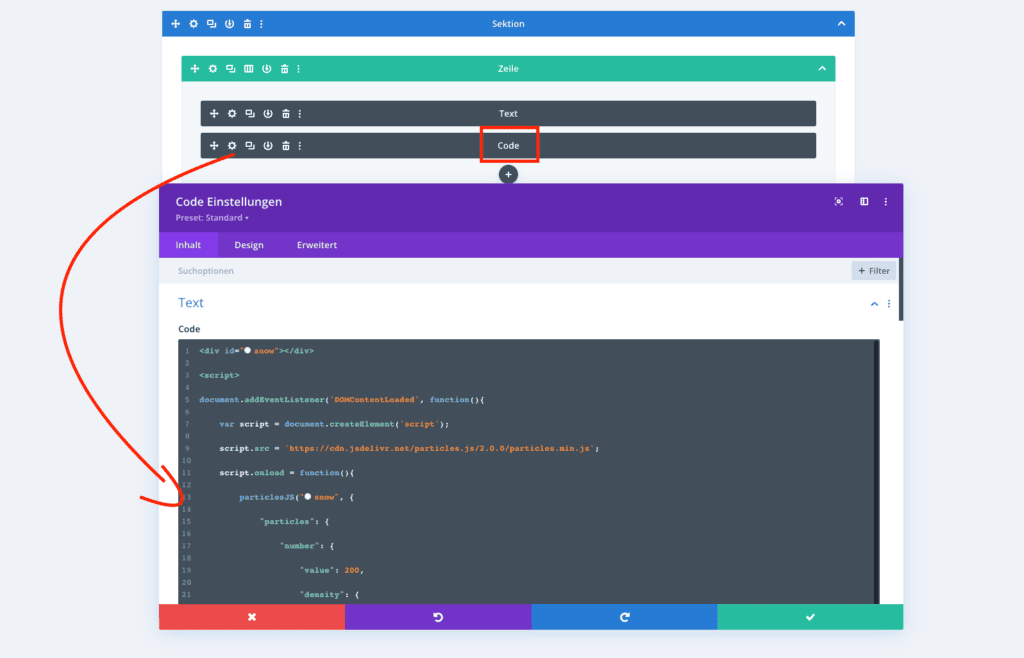Expand the settings modal to fullscreen

[x=838, y=201]
